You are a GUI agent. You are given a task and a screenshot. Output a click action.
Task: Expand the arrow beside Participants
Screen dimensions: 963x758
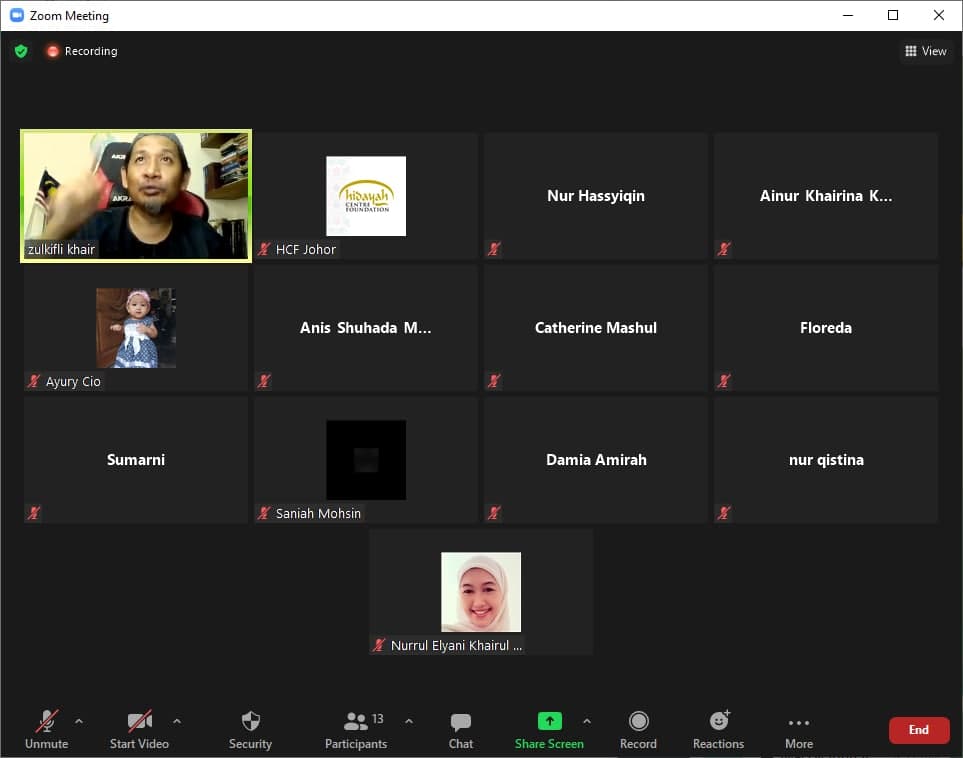pos(408,721)
